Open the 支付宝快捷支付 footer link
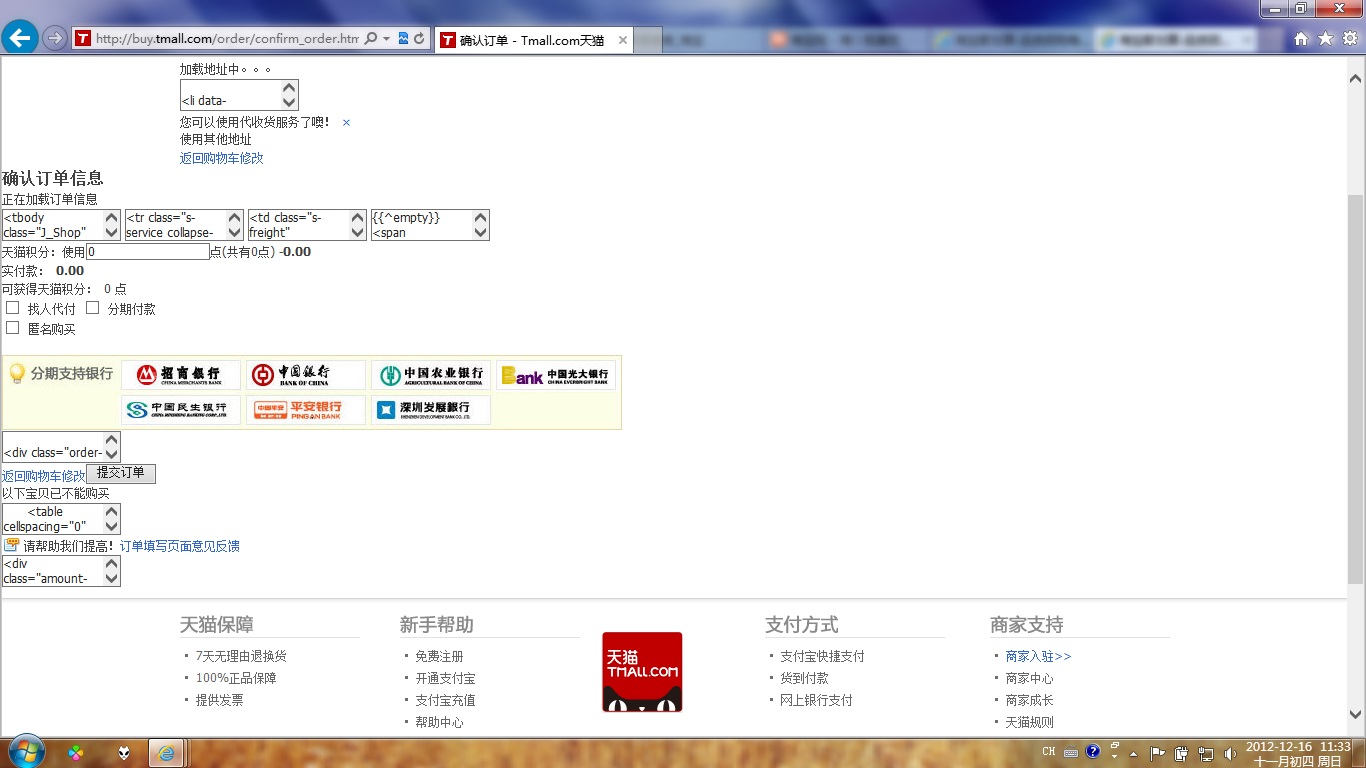This screenshot has width=1366, height=768. (x=822, y=656)
